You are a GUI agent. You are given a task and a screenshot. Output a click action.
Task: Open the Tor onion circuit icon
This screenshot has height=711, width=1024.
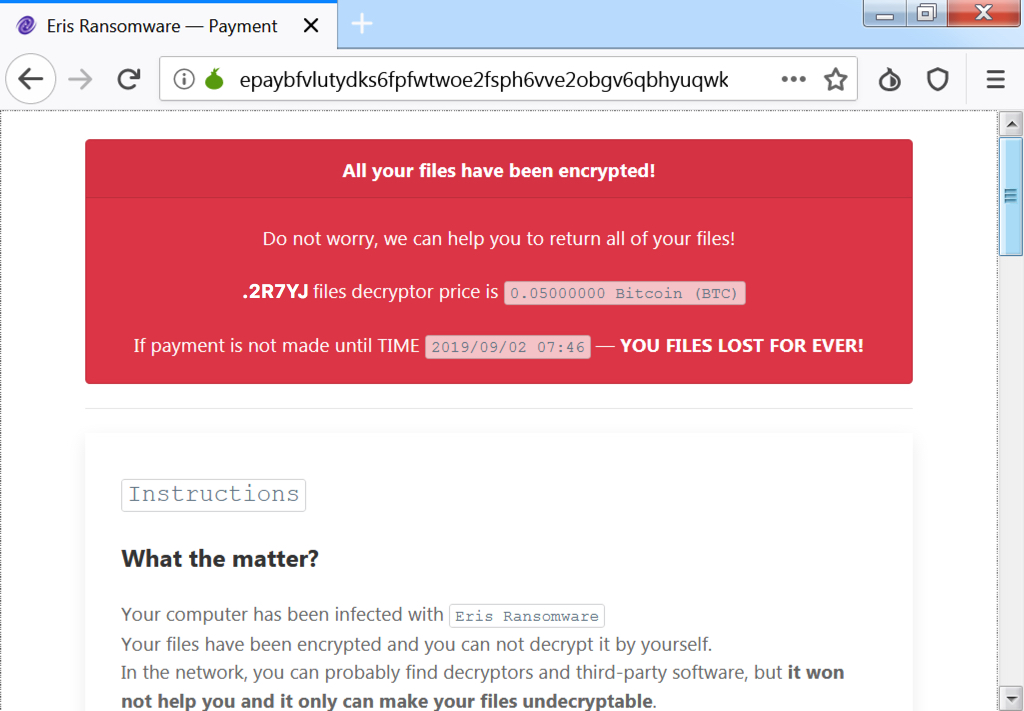pos(214,79)
